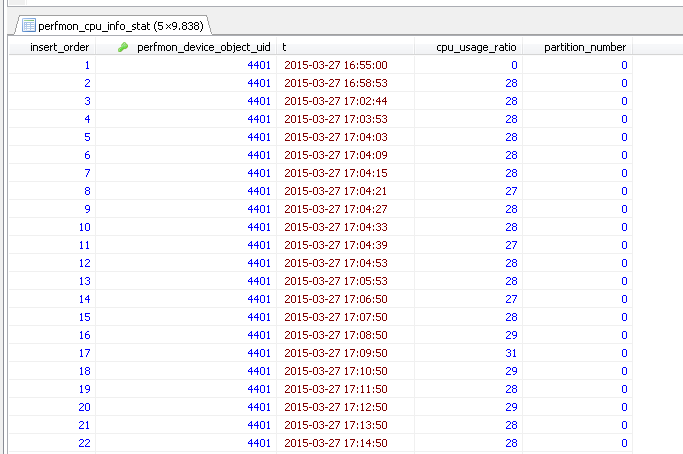Click the table icon on perfmon_cpu_info_stat tab

tap(29, 25)
